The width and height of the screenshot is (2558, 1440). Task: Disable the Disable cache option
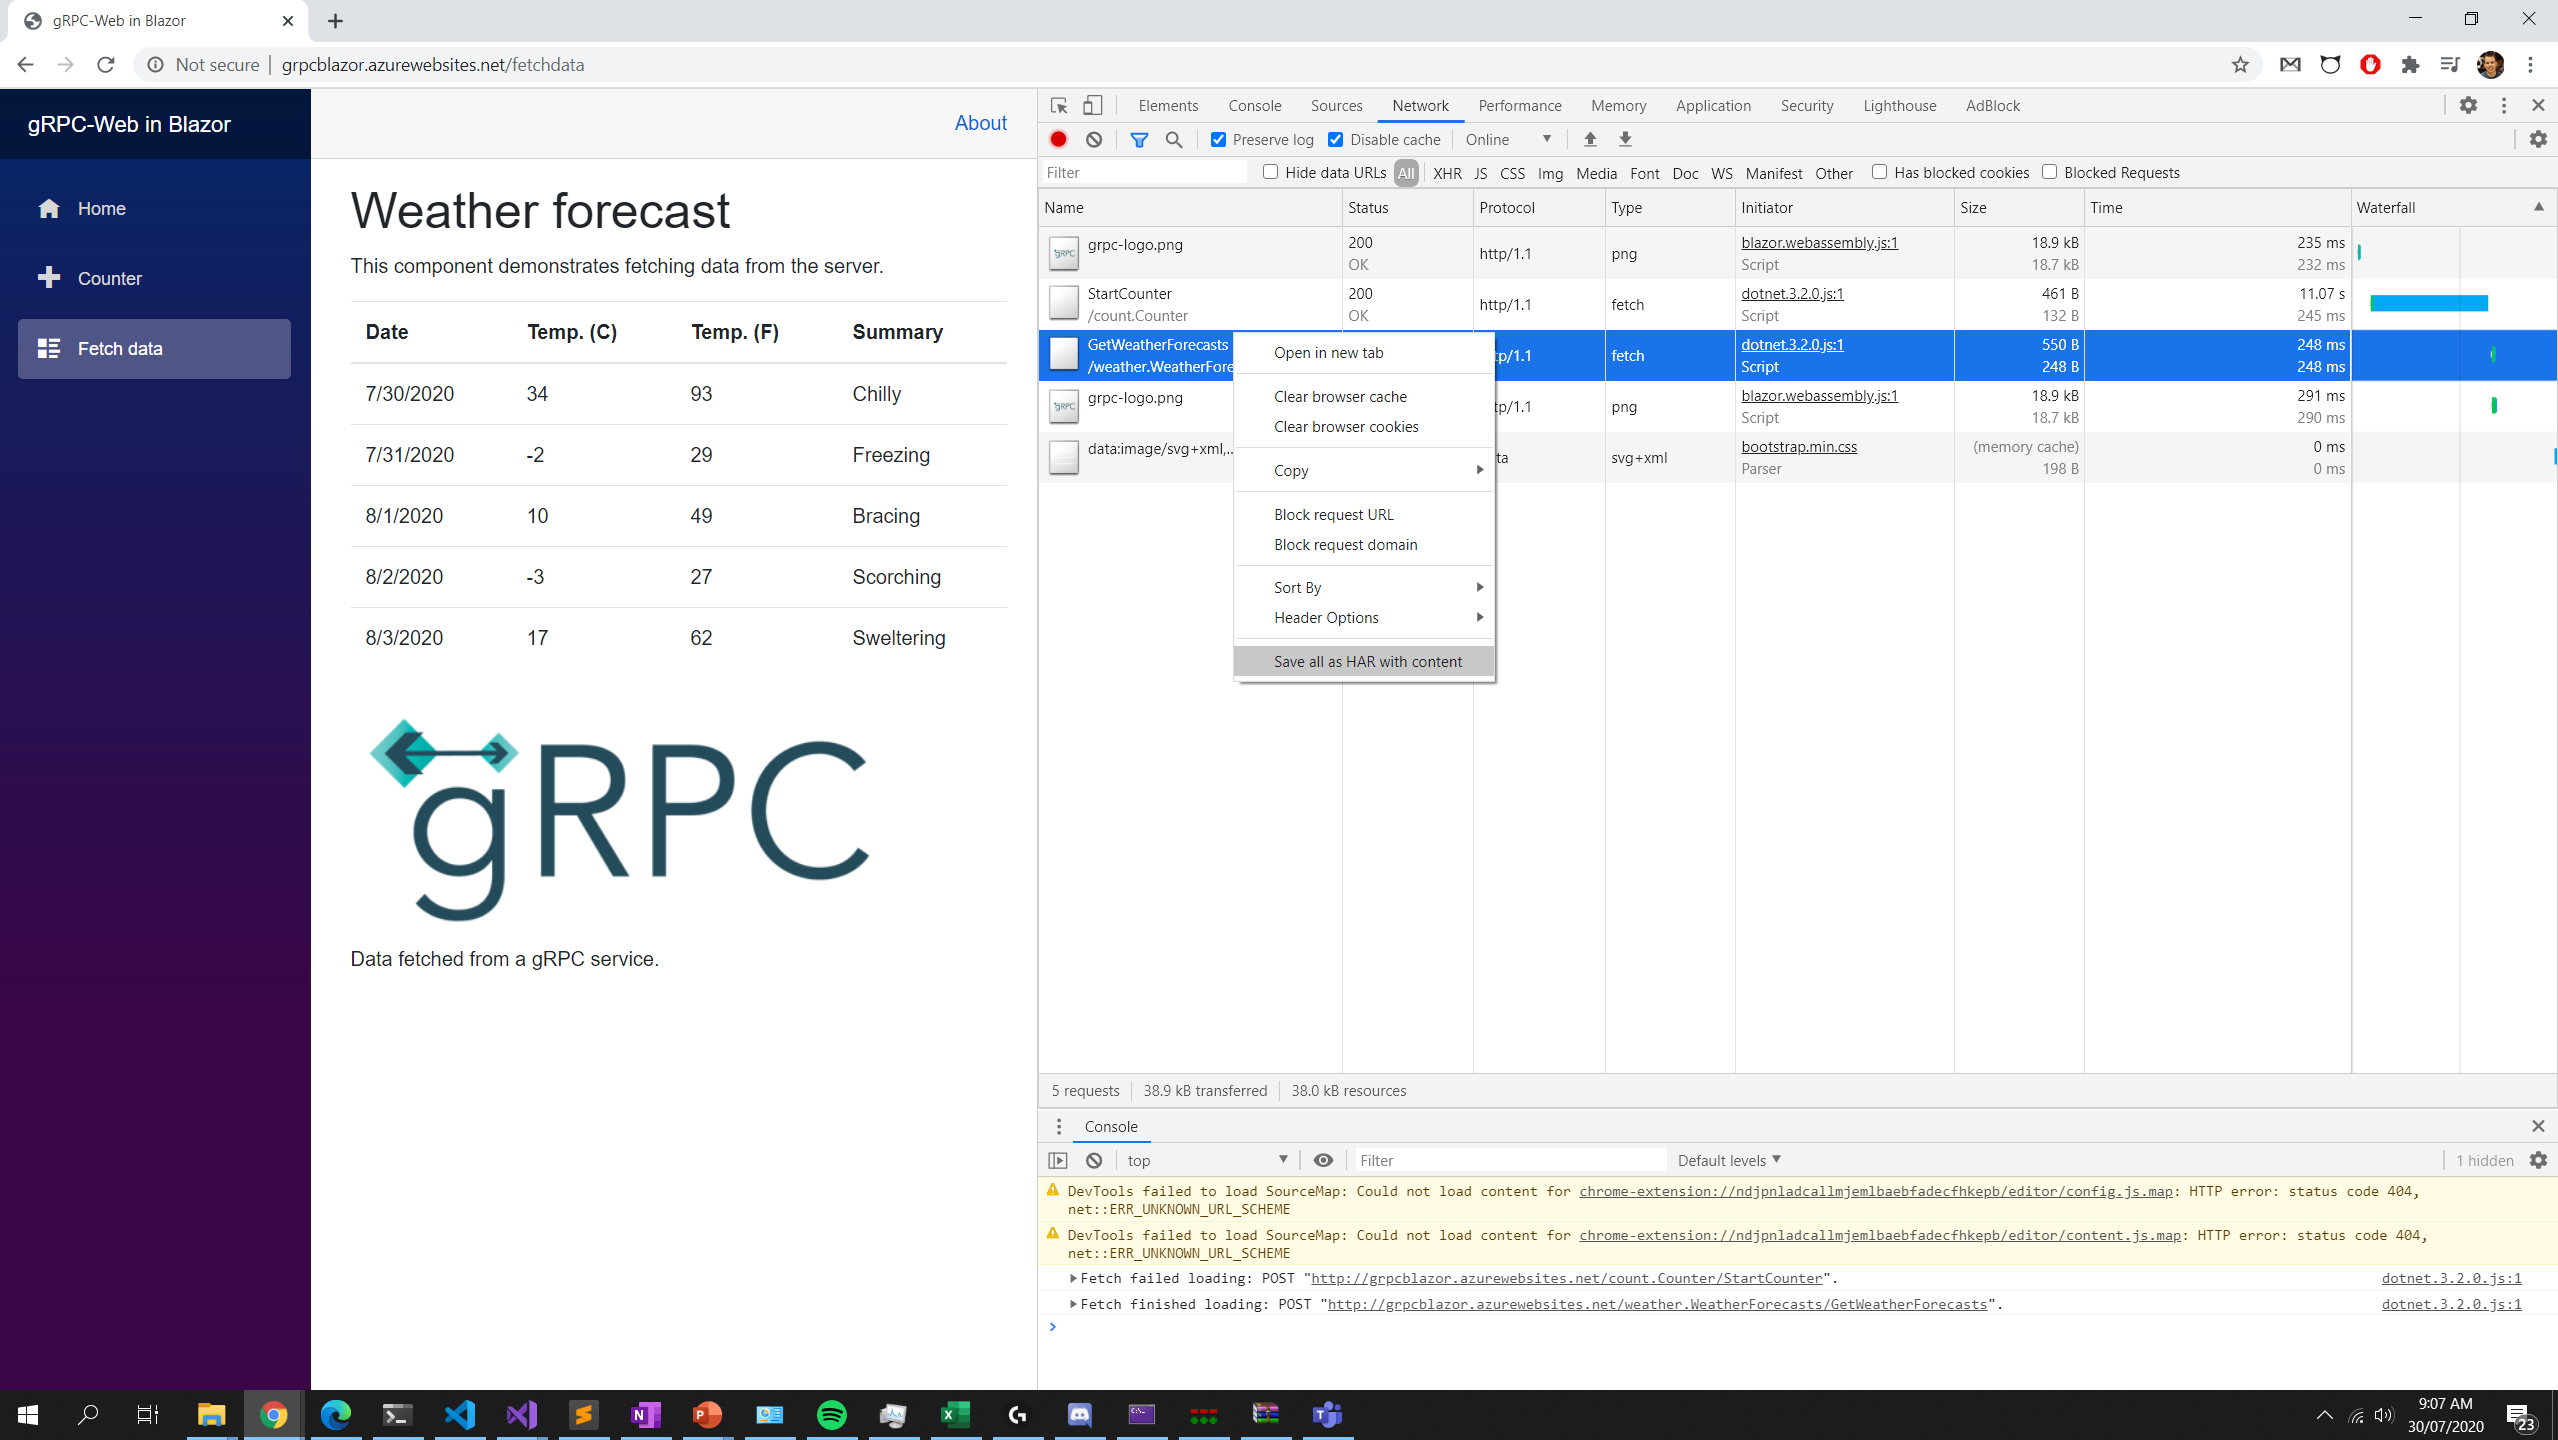tap(1336, 139)
